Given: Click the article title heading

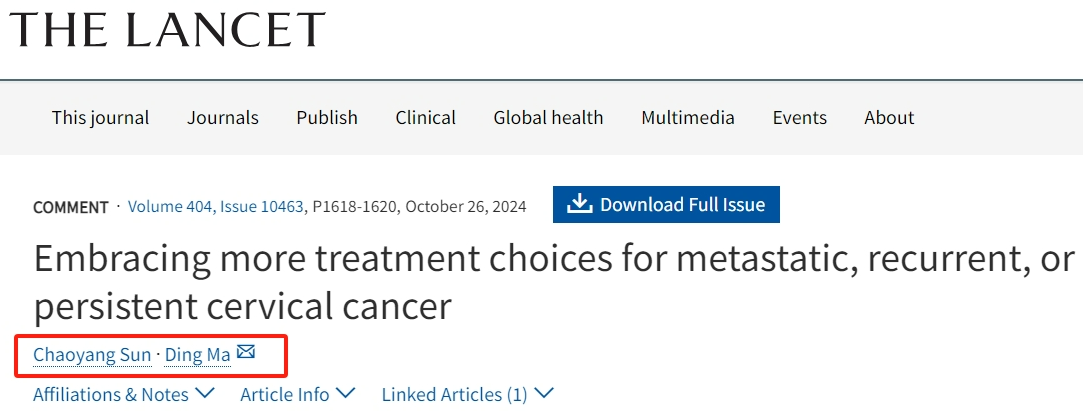Looking at the screenshot, I should (x=540, y=282).
